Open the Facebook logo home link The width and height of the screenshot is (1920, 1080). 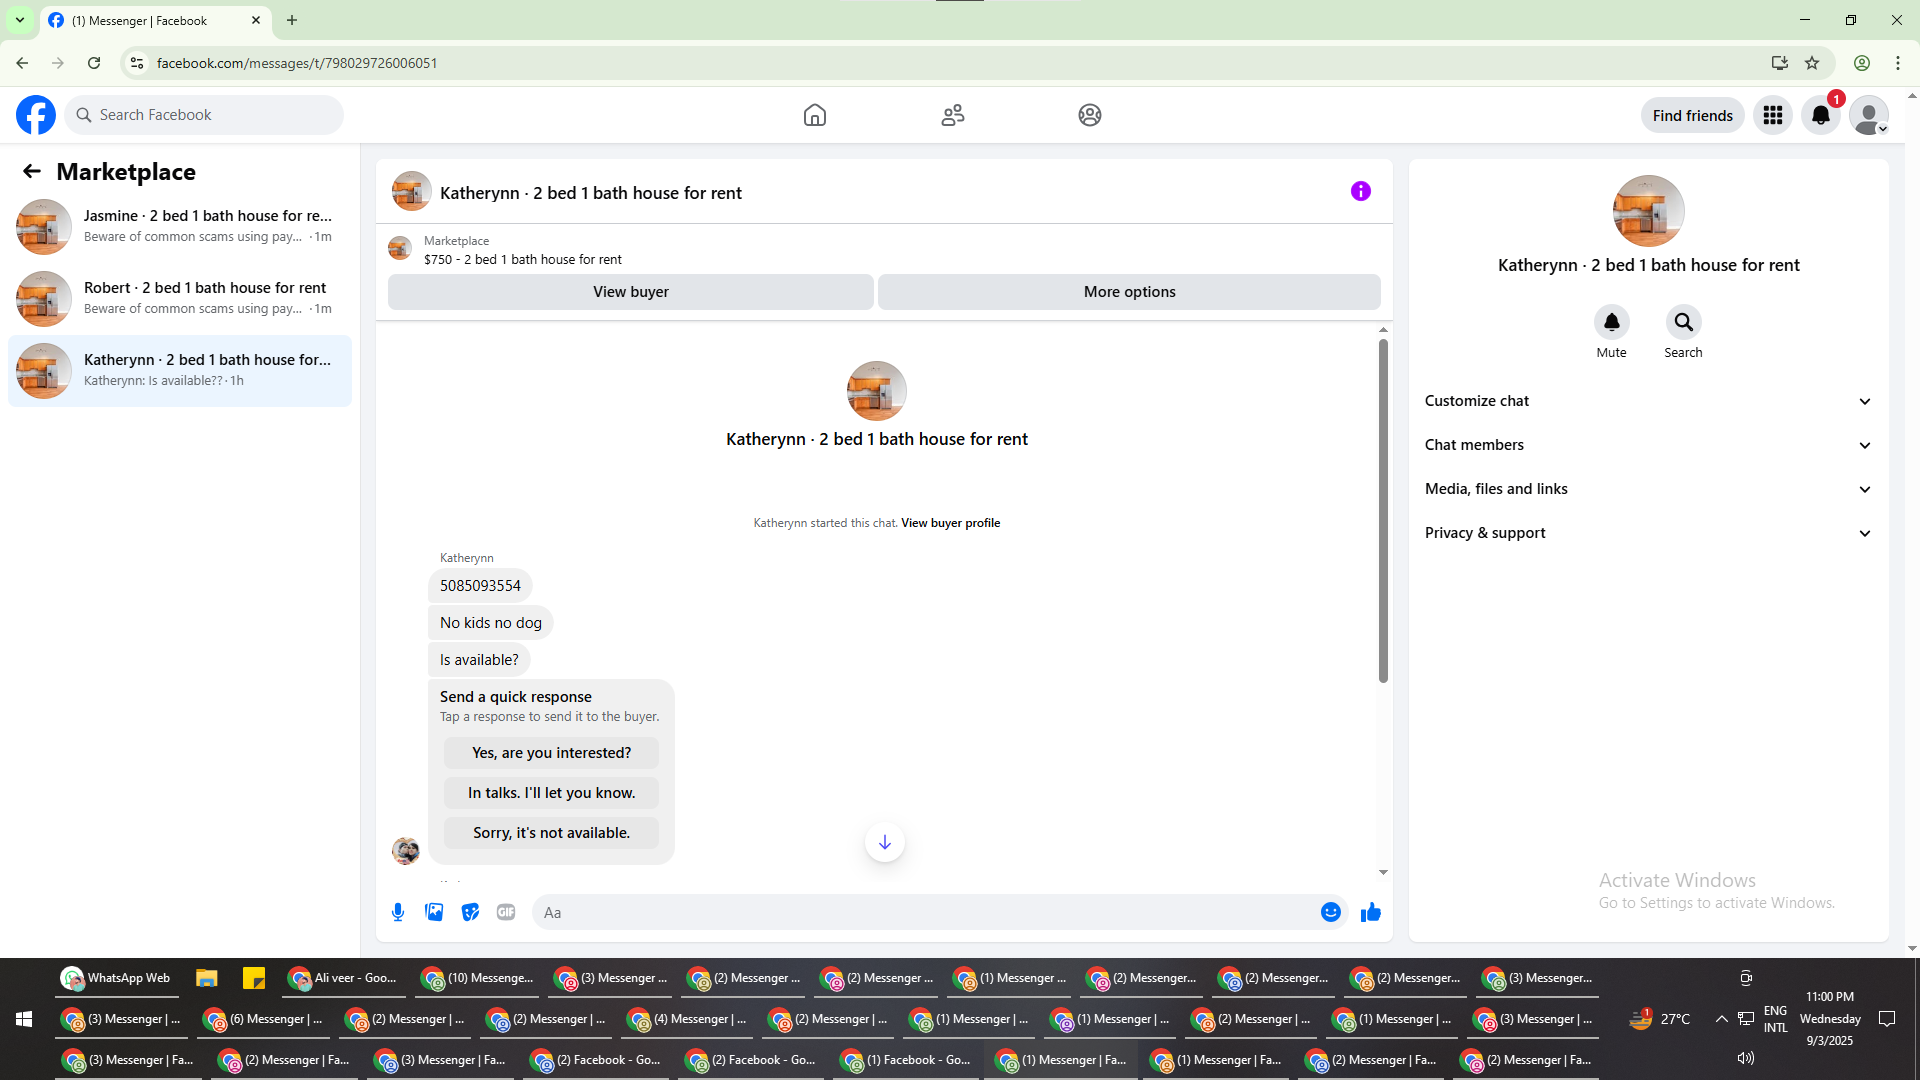click(x=36, y=115)
